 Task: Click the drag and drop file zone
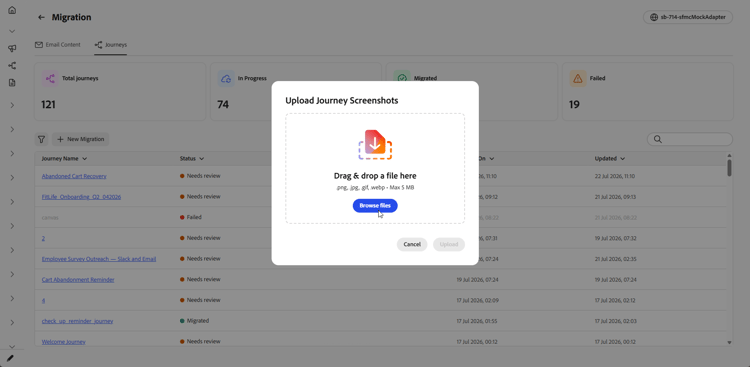375,168
